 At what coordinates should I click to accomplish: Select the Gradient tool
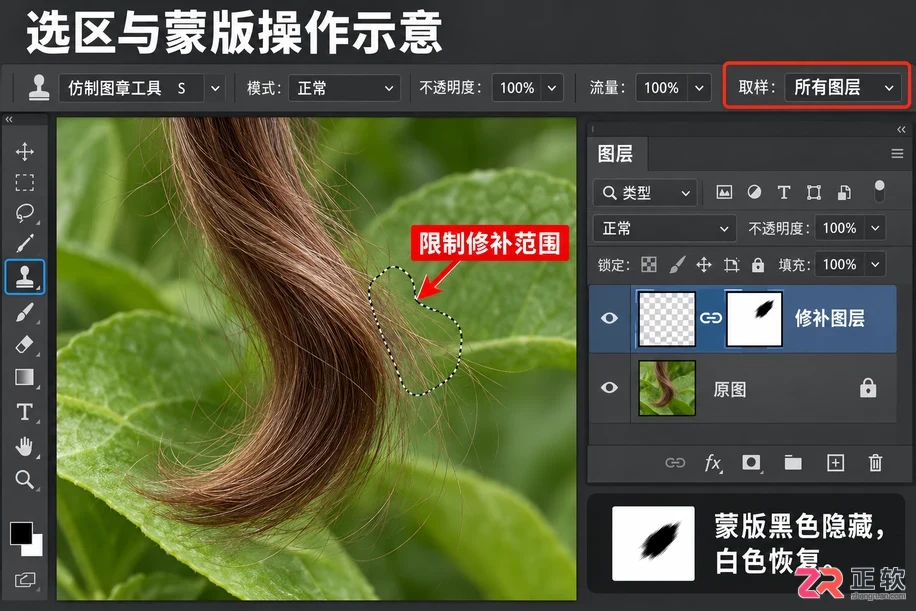click(x=25, y=378)
